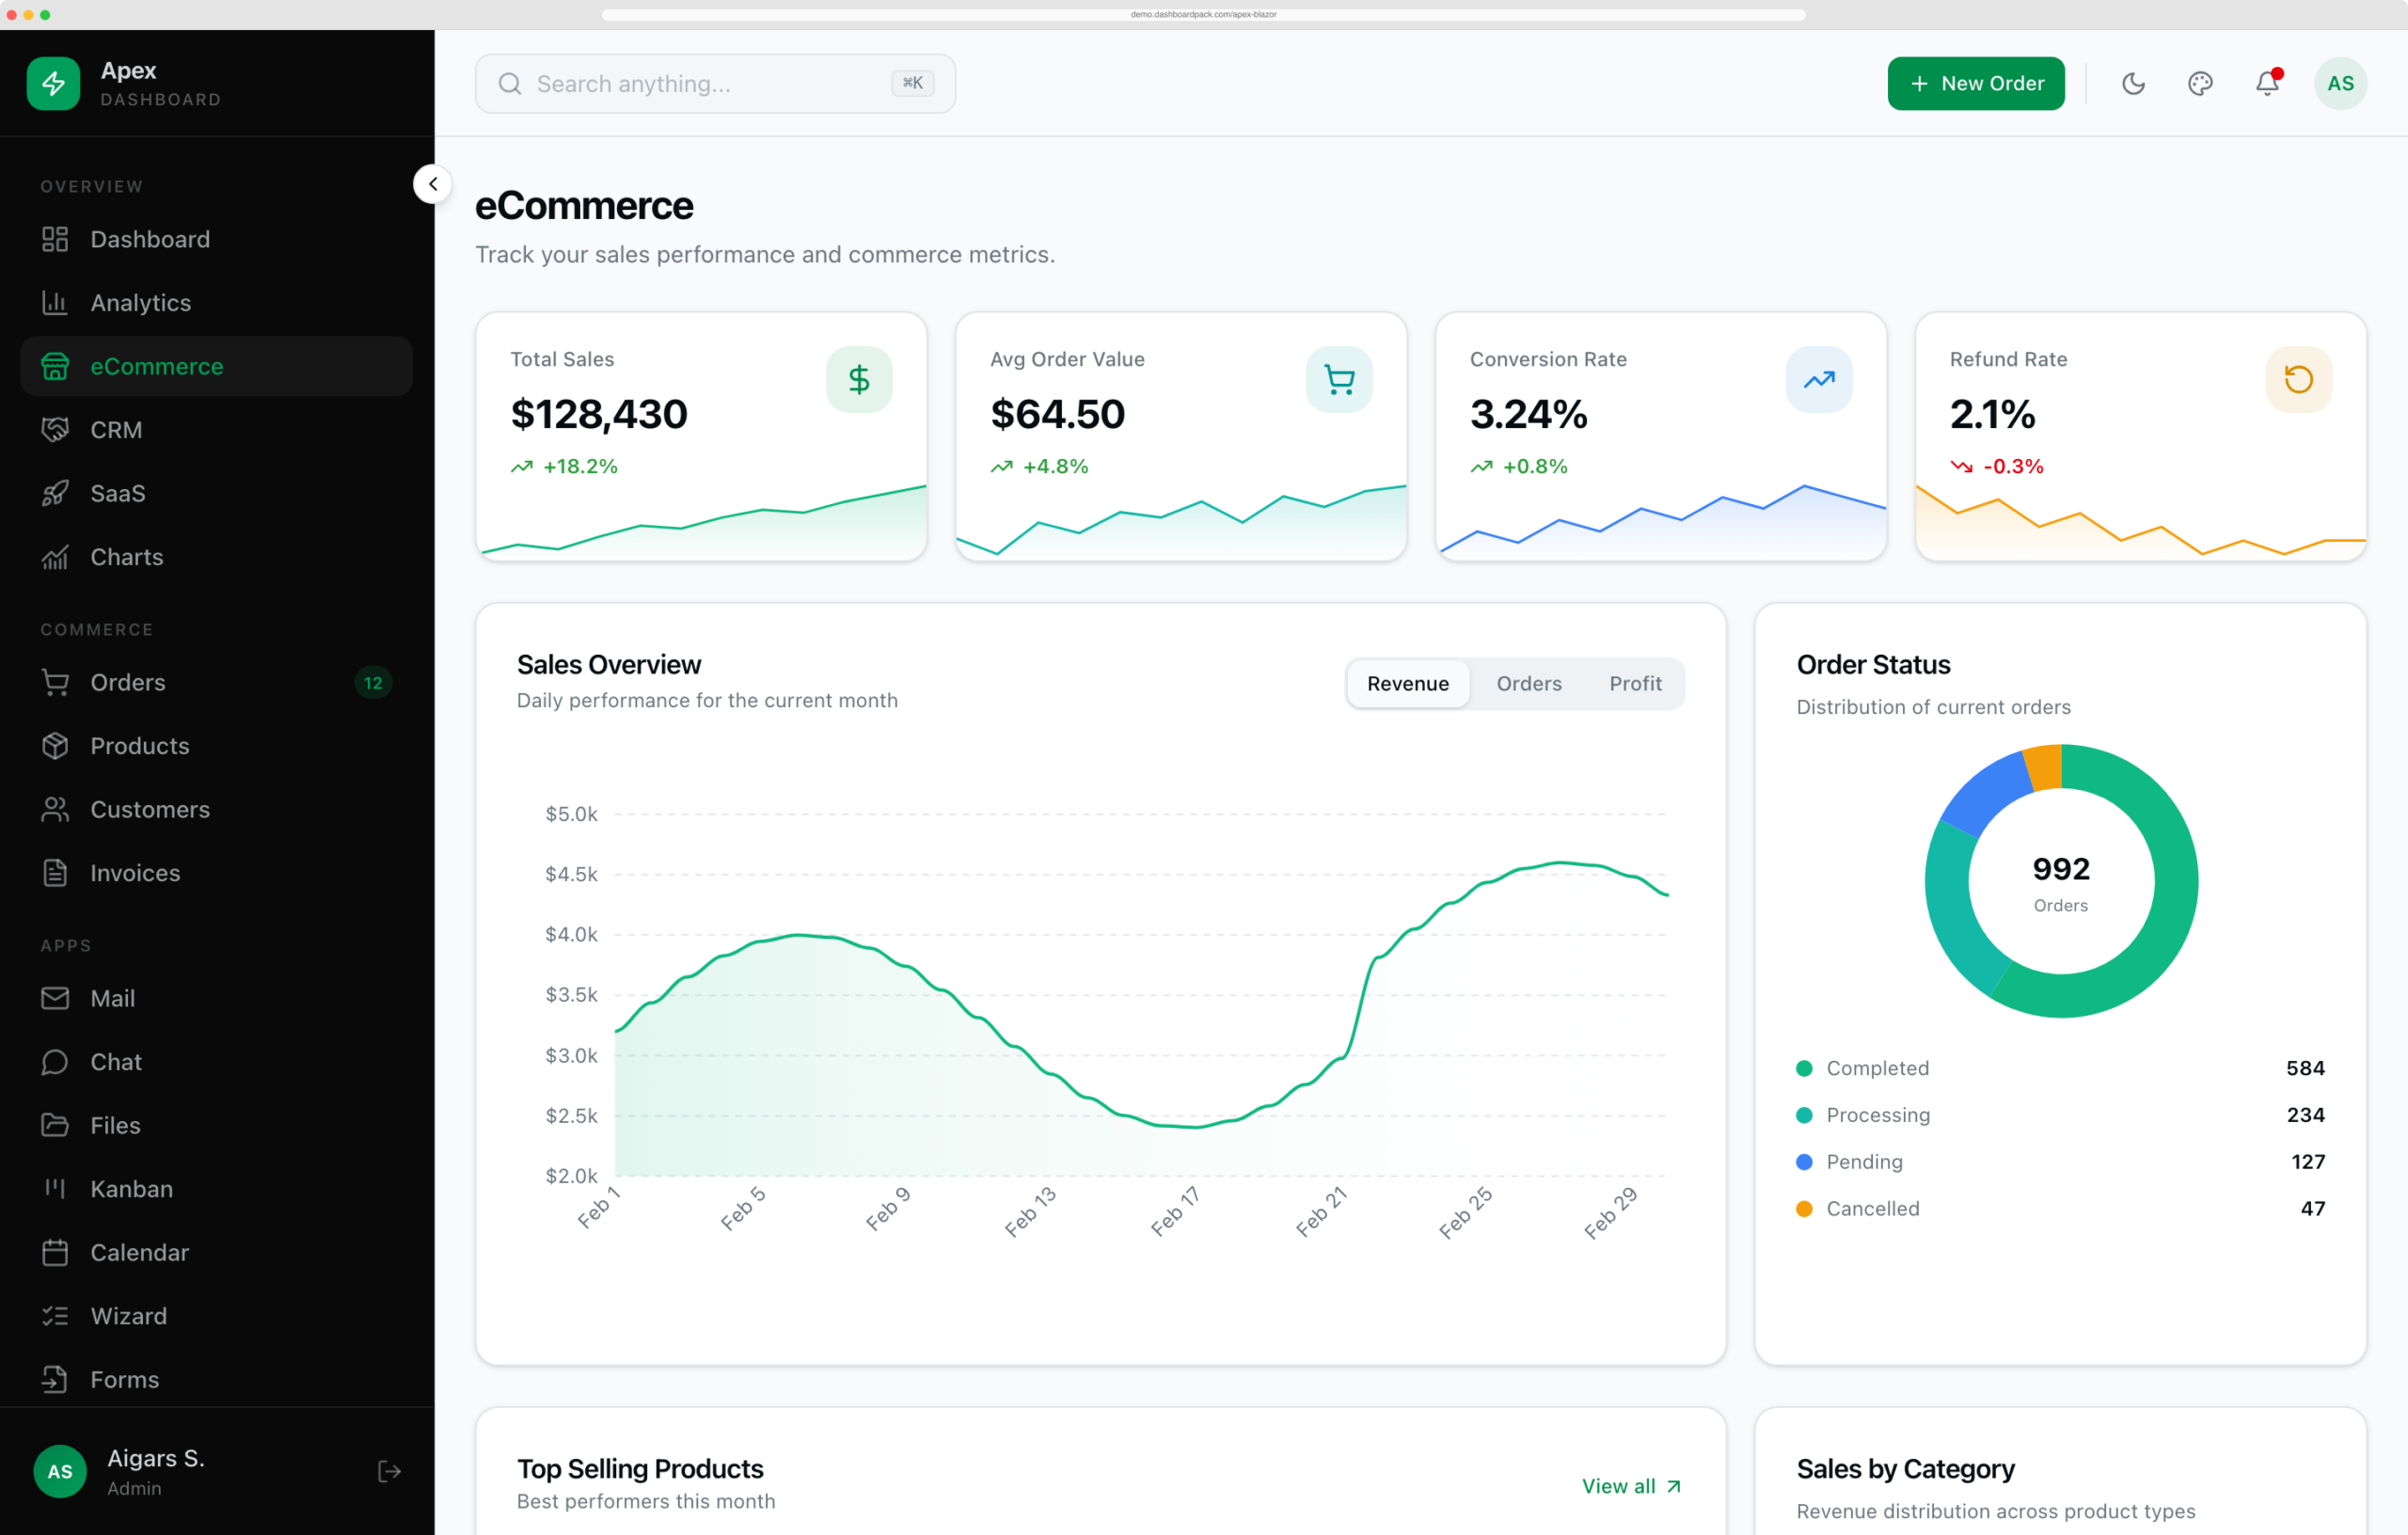The width and height of the screenshot is (2408, 1535).
Task: Open Products box item
Action: tap(216, 746)
